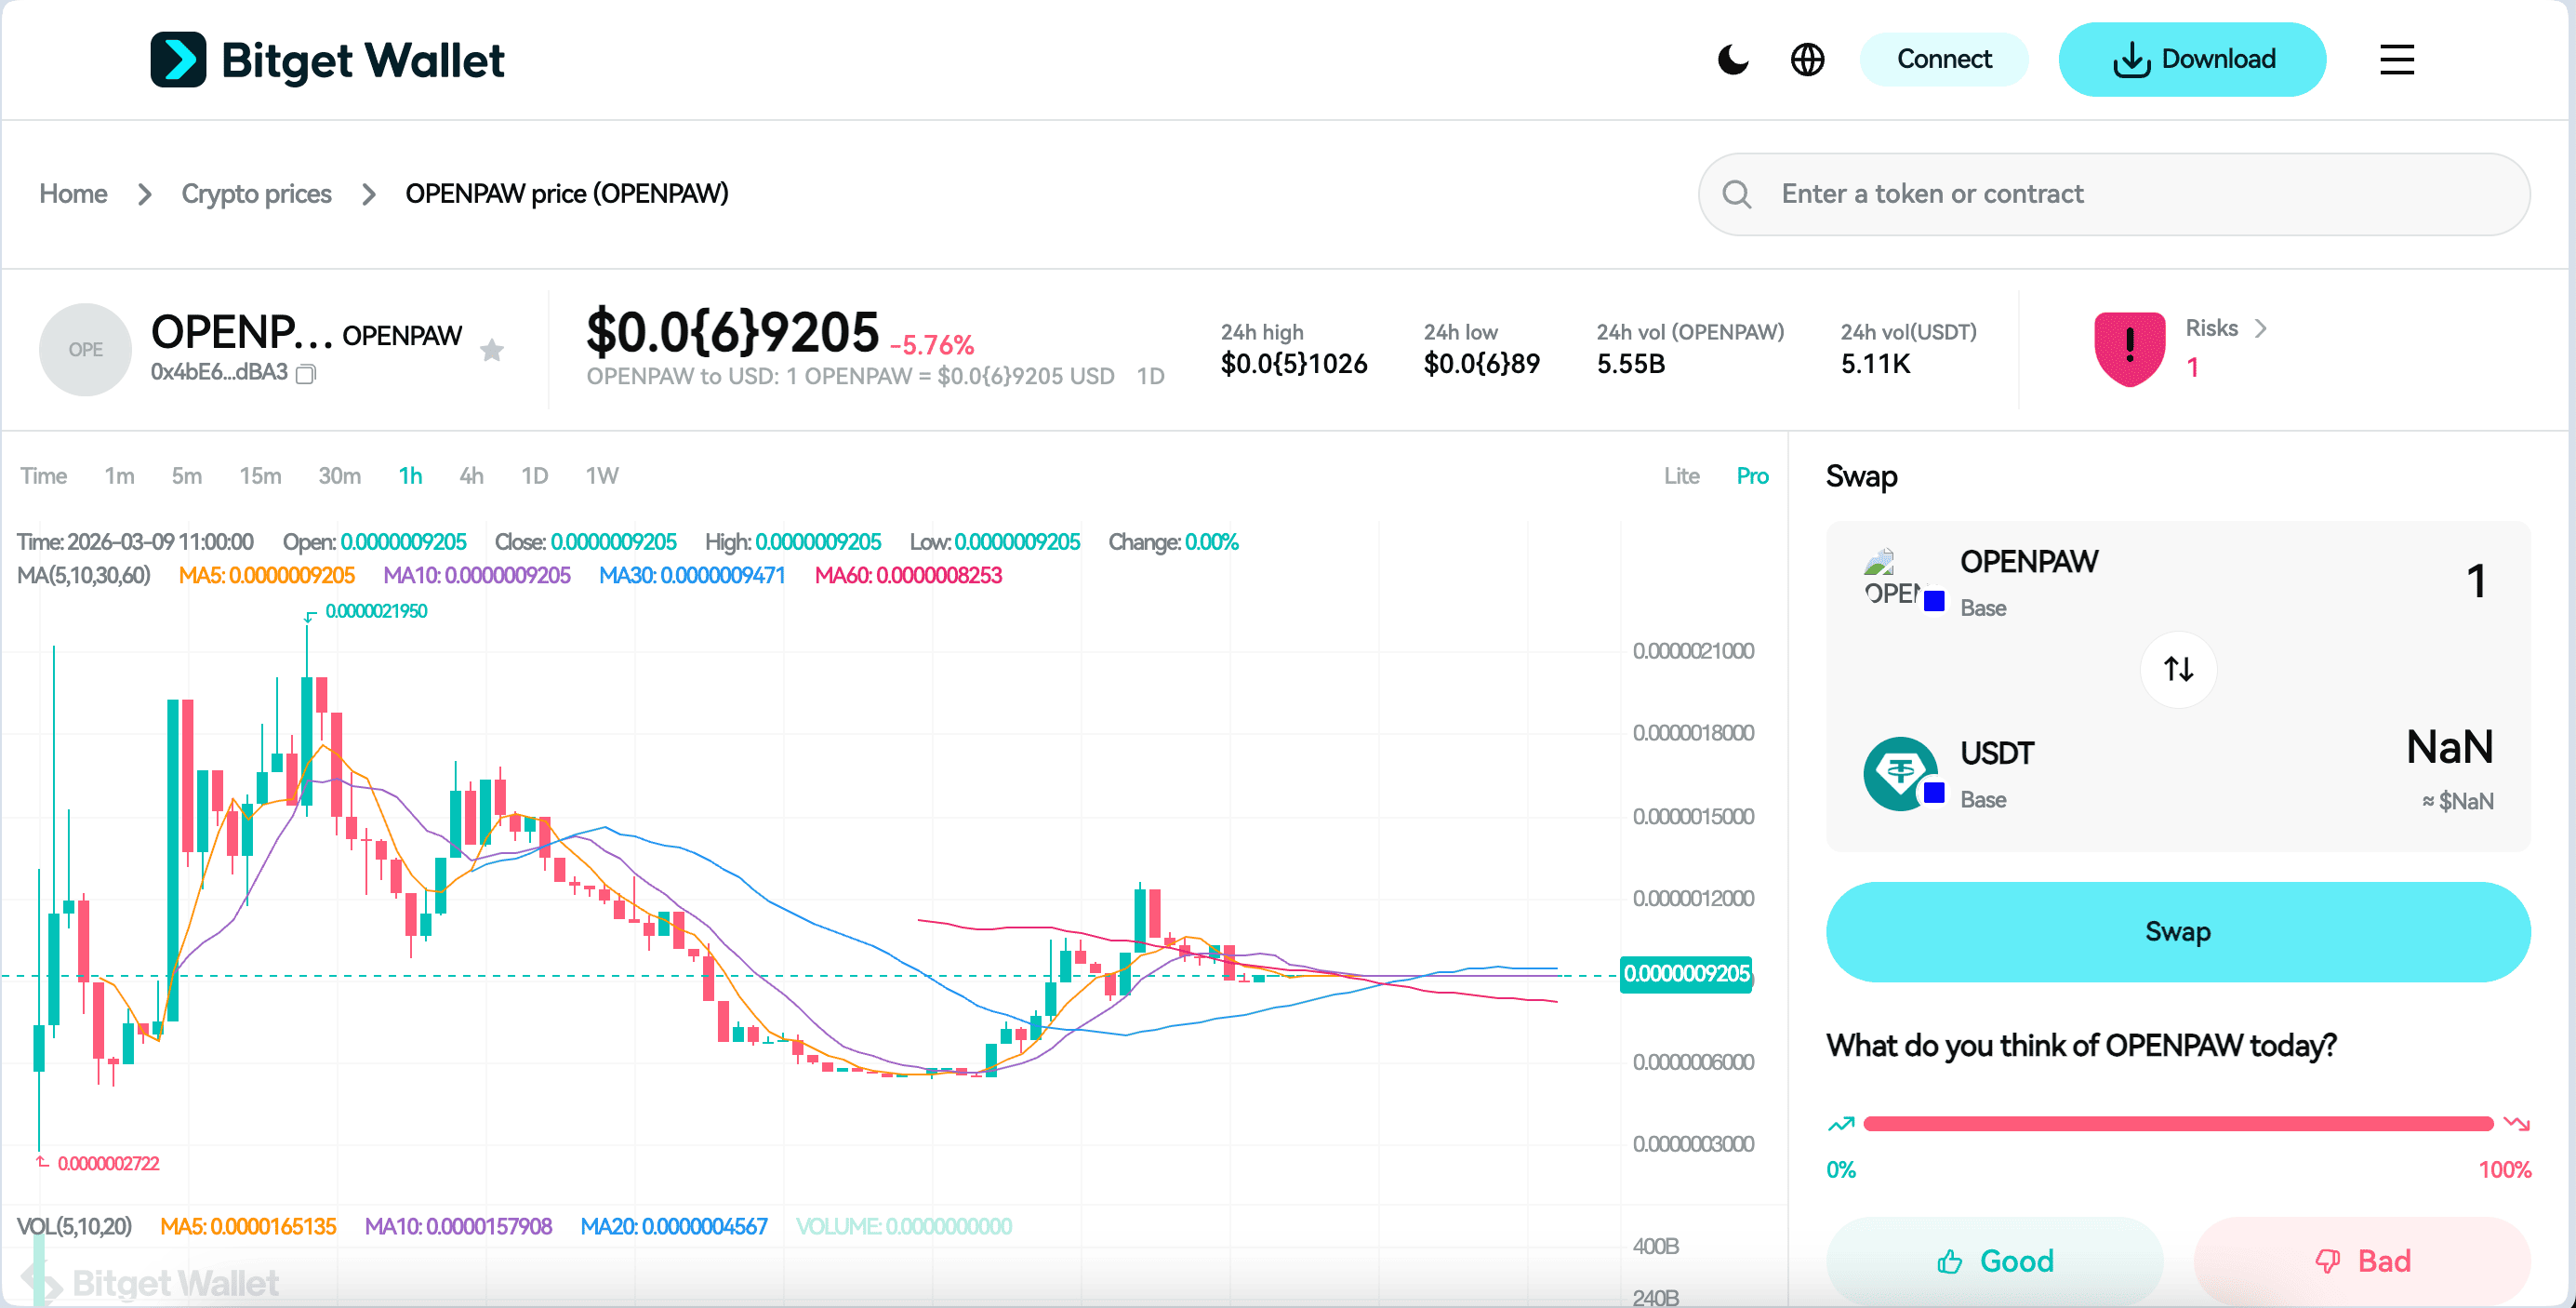
Task: Favorite OPENPAW using the star icon
Action: coord(492,350)
